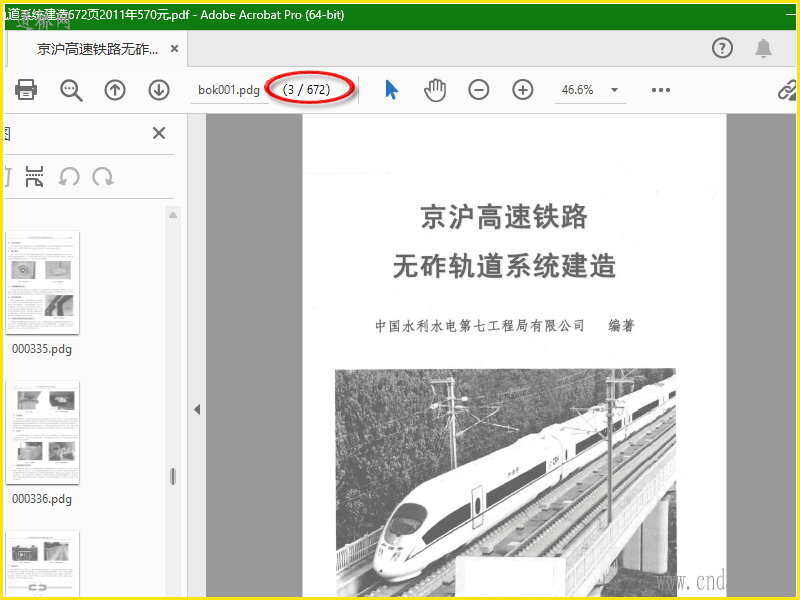Screen dimensions: 800x600
Task: Open the notifications bell icon
Action: pos(763,48)
